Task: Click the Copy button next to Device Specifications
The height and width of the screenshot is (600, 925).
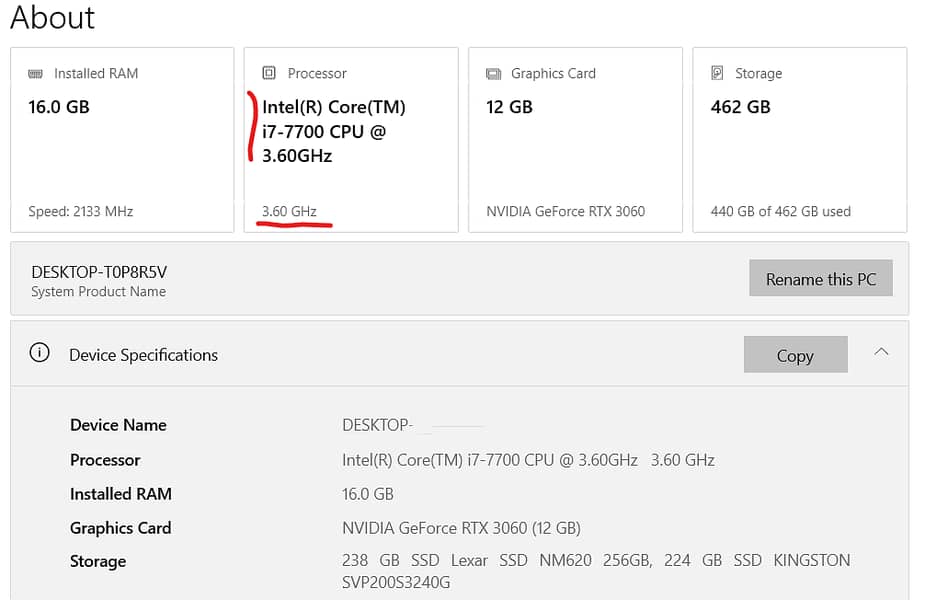Action: pos(795,355)
